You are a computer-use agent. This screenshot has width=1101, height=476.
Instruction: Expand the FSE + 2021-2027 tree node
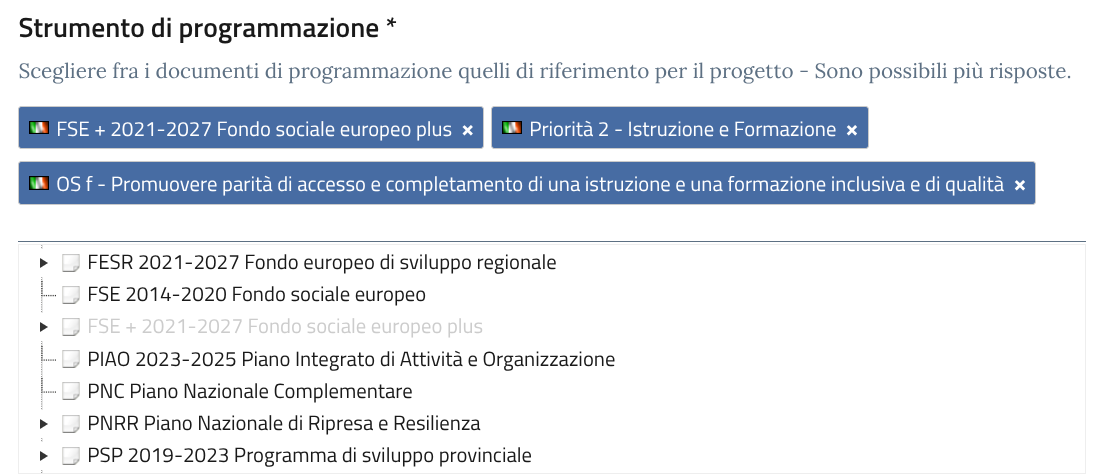click(43, 327)
